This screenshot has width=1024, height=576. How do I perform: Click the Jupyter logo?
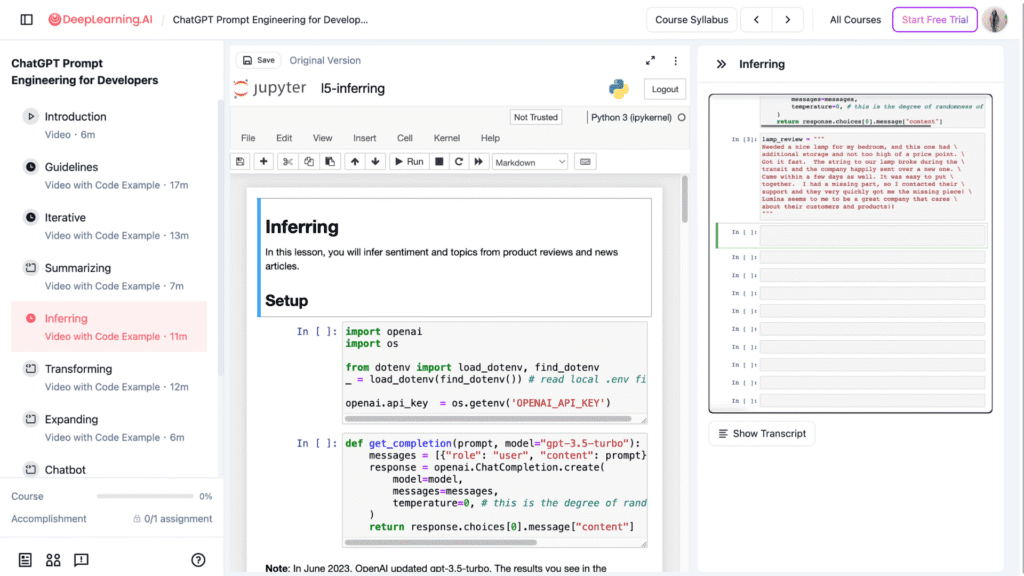click(x=270, y=88)
